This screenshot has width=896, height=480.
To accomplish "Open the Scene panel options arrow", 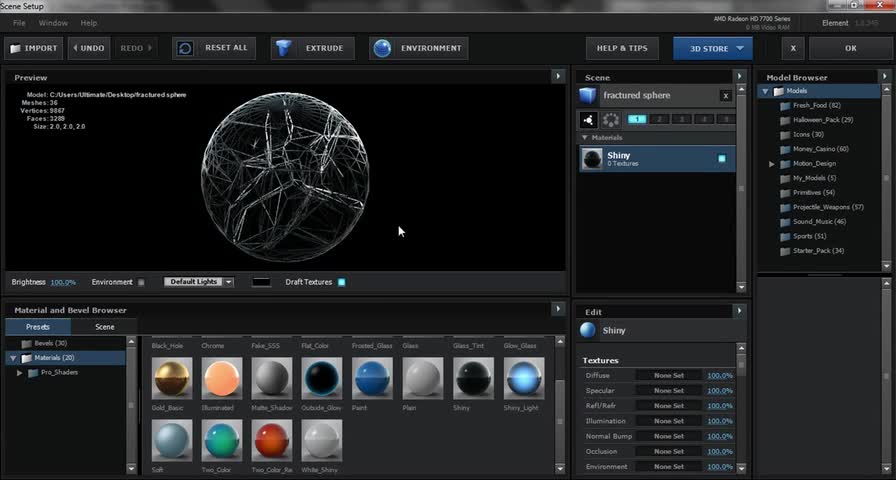I will coord(739,76).
